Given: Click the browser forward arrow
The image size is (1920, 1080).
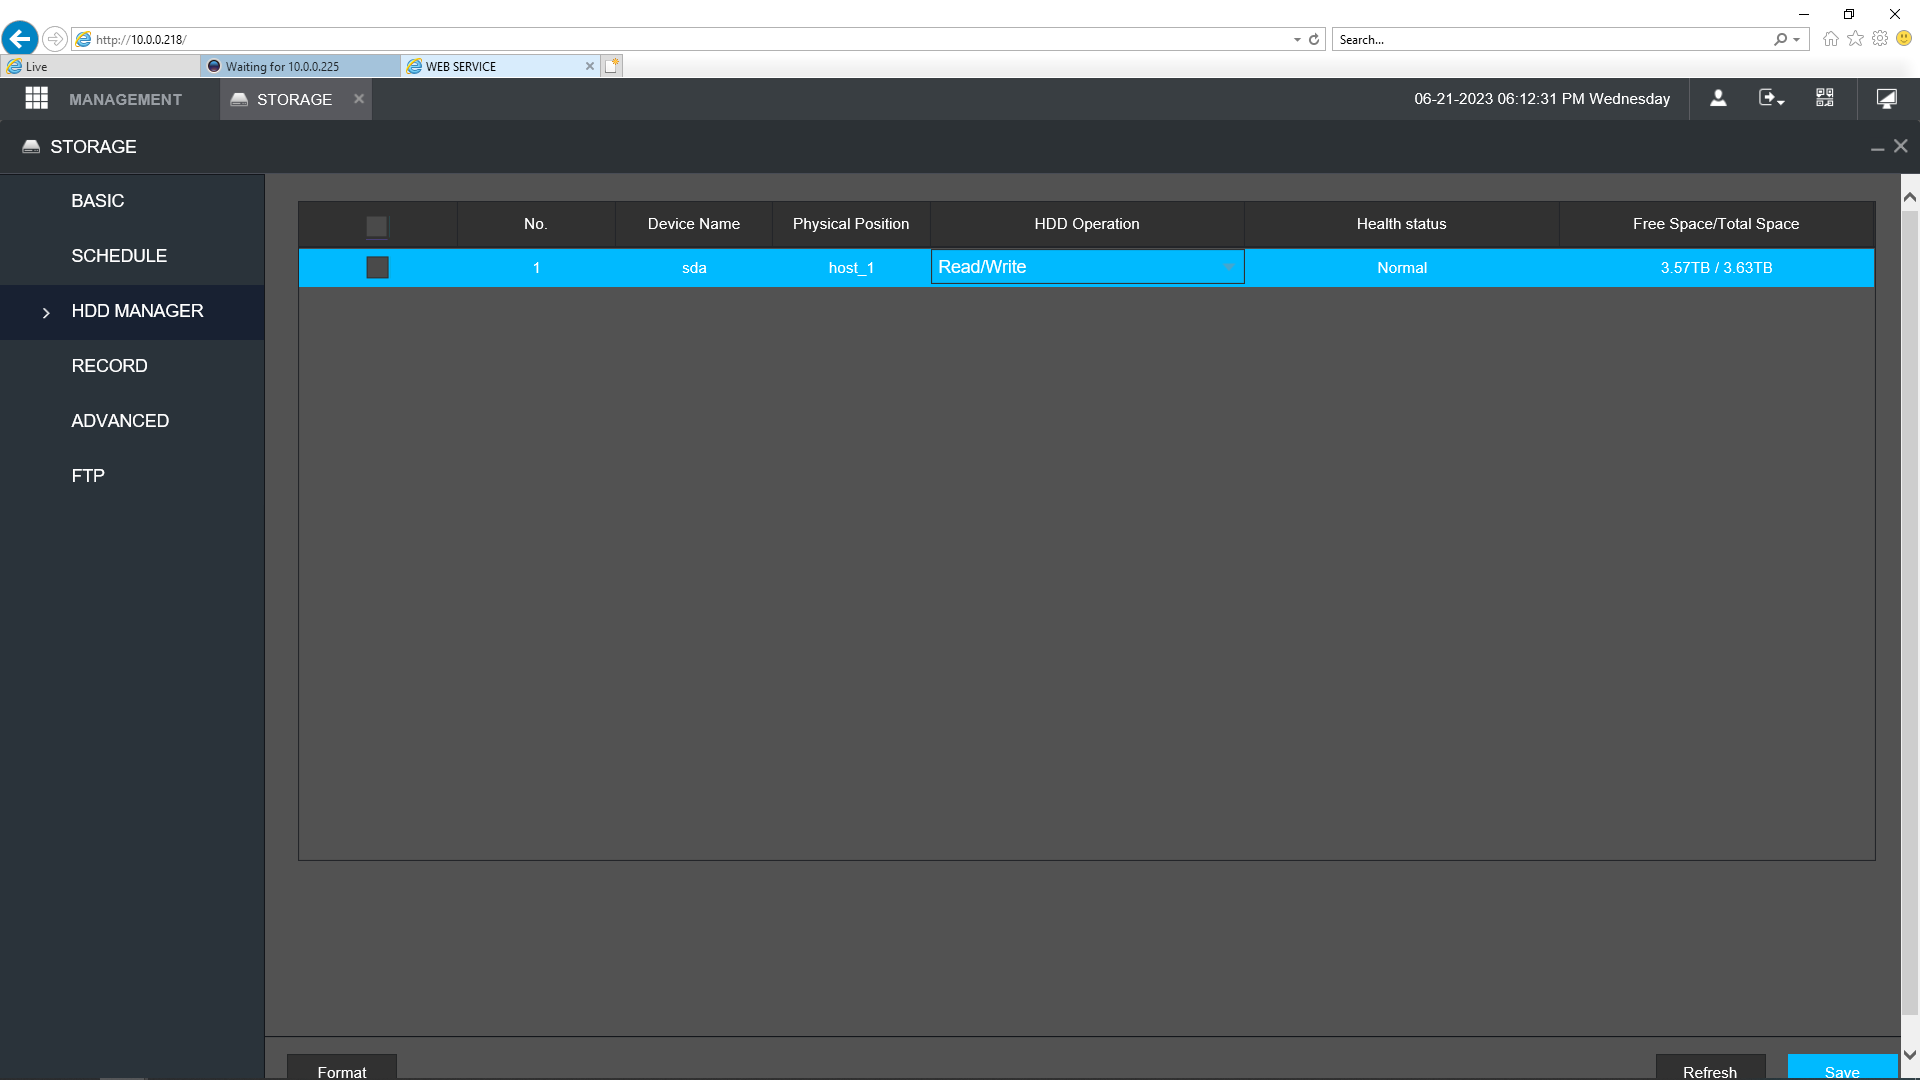Looking at the screenshot, I should click(55, 39).
